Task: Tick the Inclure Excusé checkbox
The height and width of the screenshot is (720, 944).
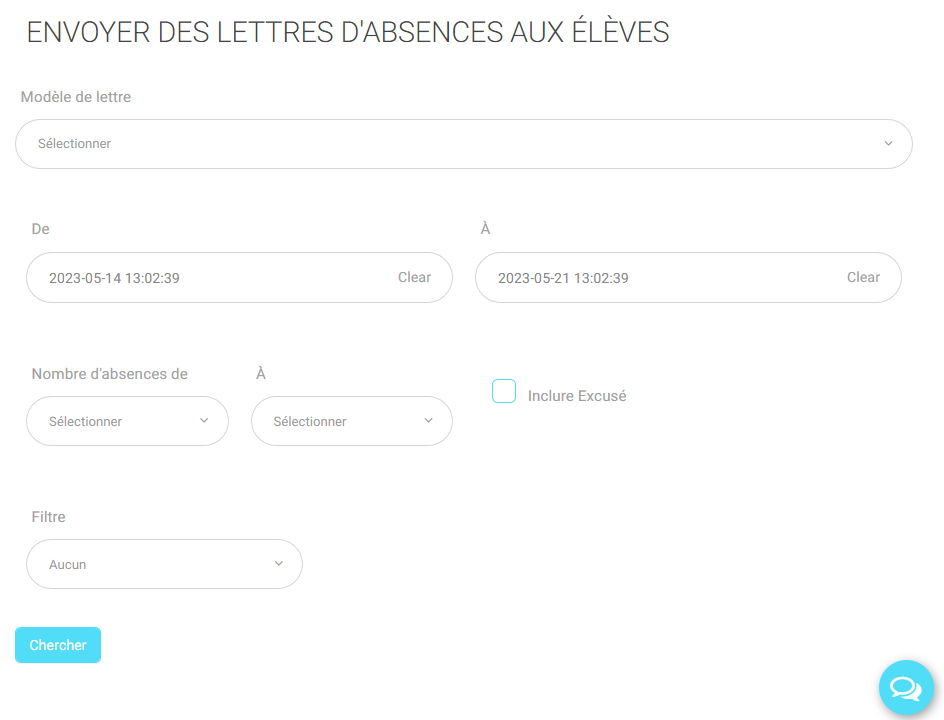Action: coord(504,391)
